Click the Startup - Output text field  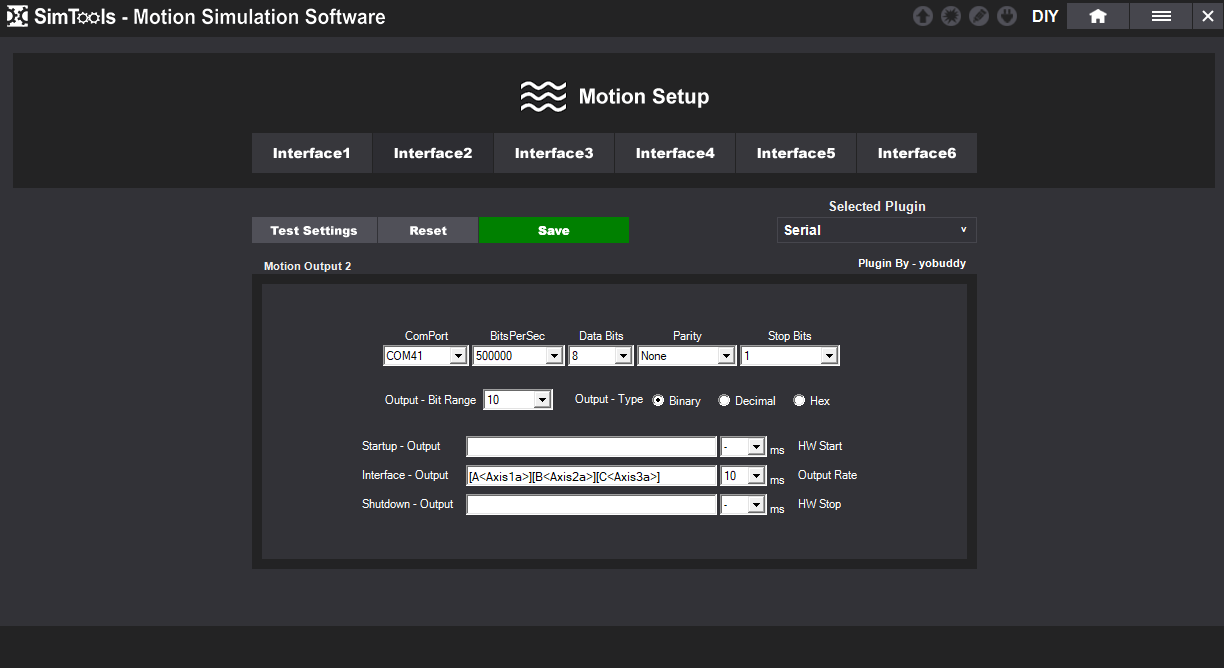[x=592, y=447]
